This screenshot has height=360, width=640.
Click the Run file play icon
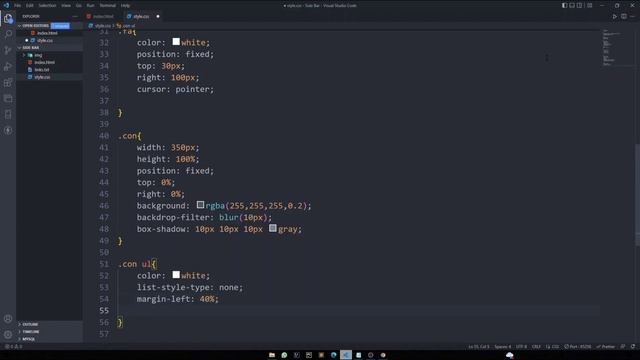(x=615, y=16)
